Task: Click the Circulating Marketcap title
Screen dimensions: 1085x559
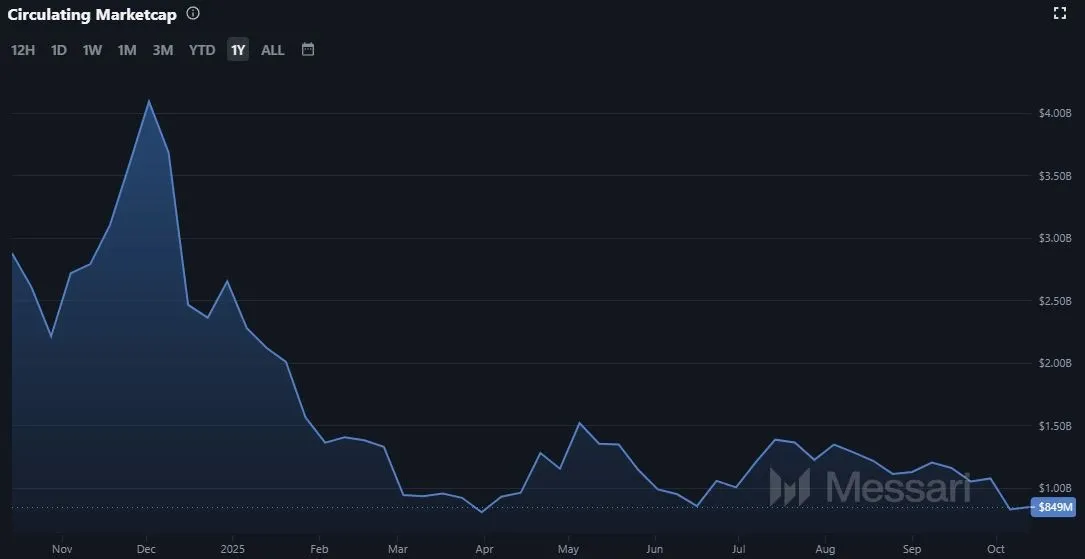Action: click(x=92, y=15)
